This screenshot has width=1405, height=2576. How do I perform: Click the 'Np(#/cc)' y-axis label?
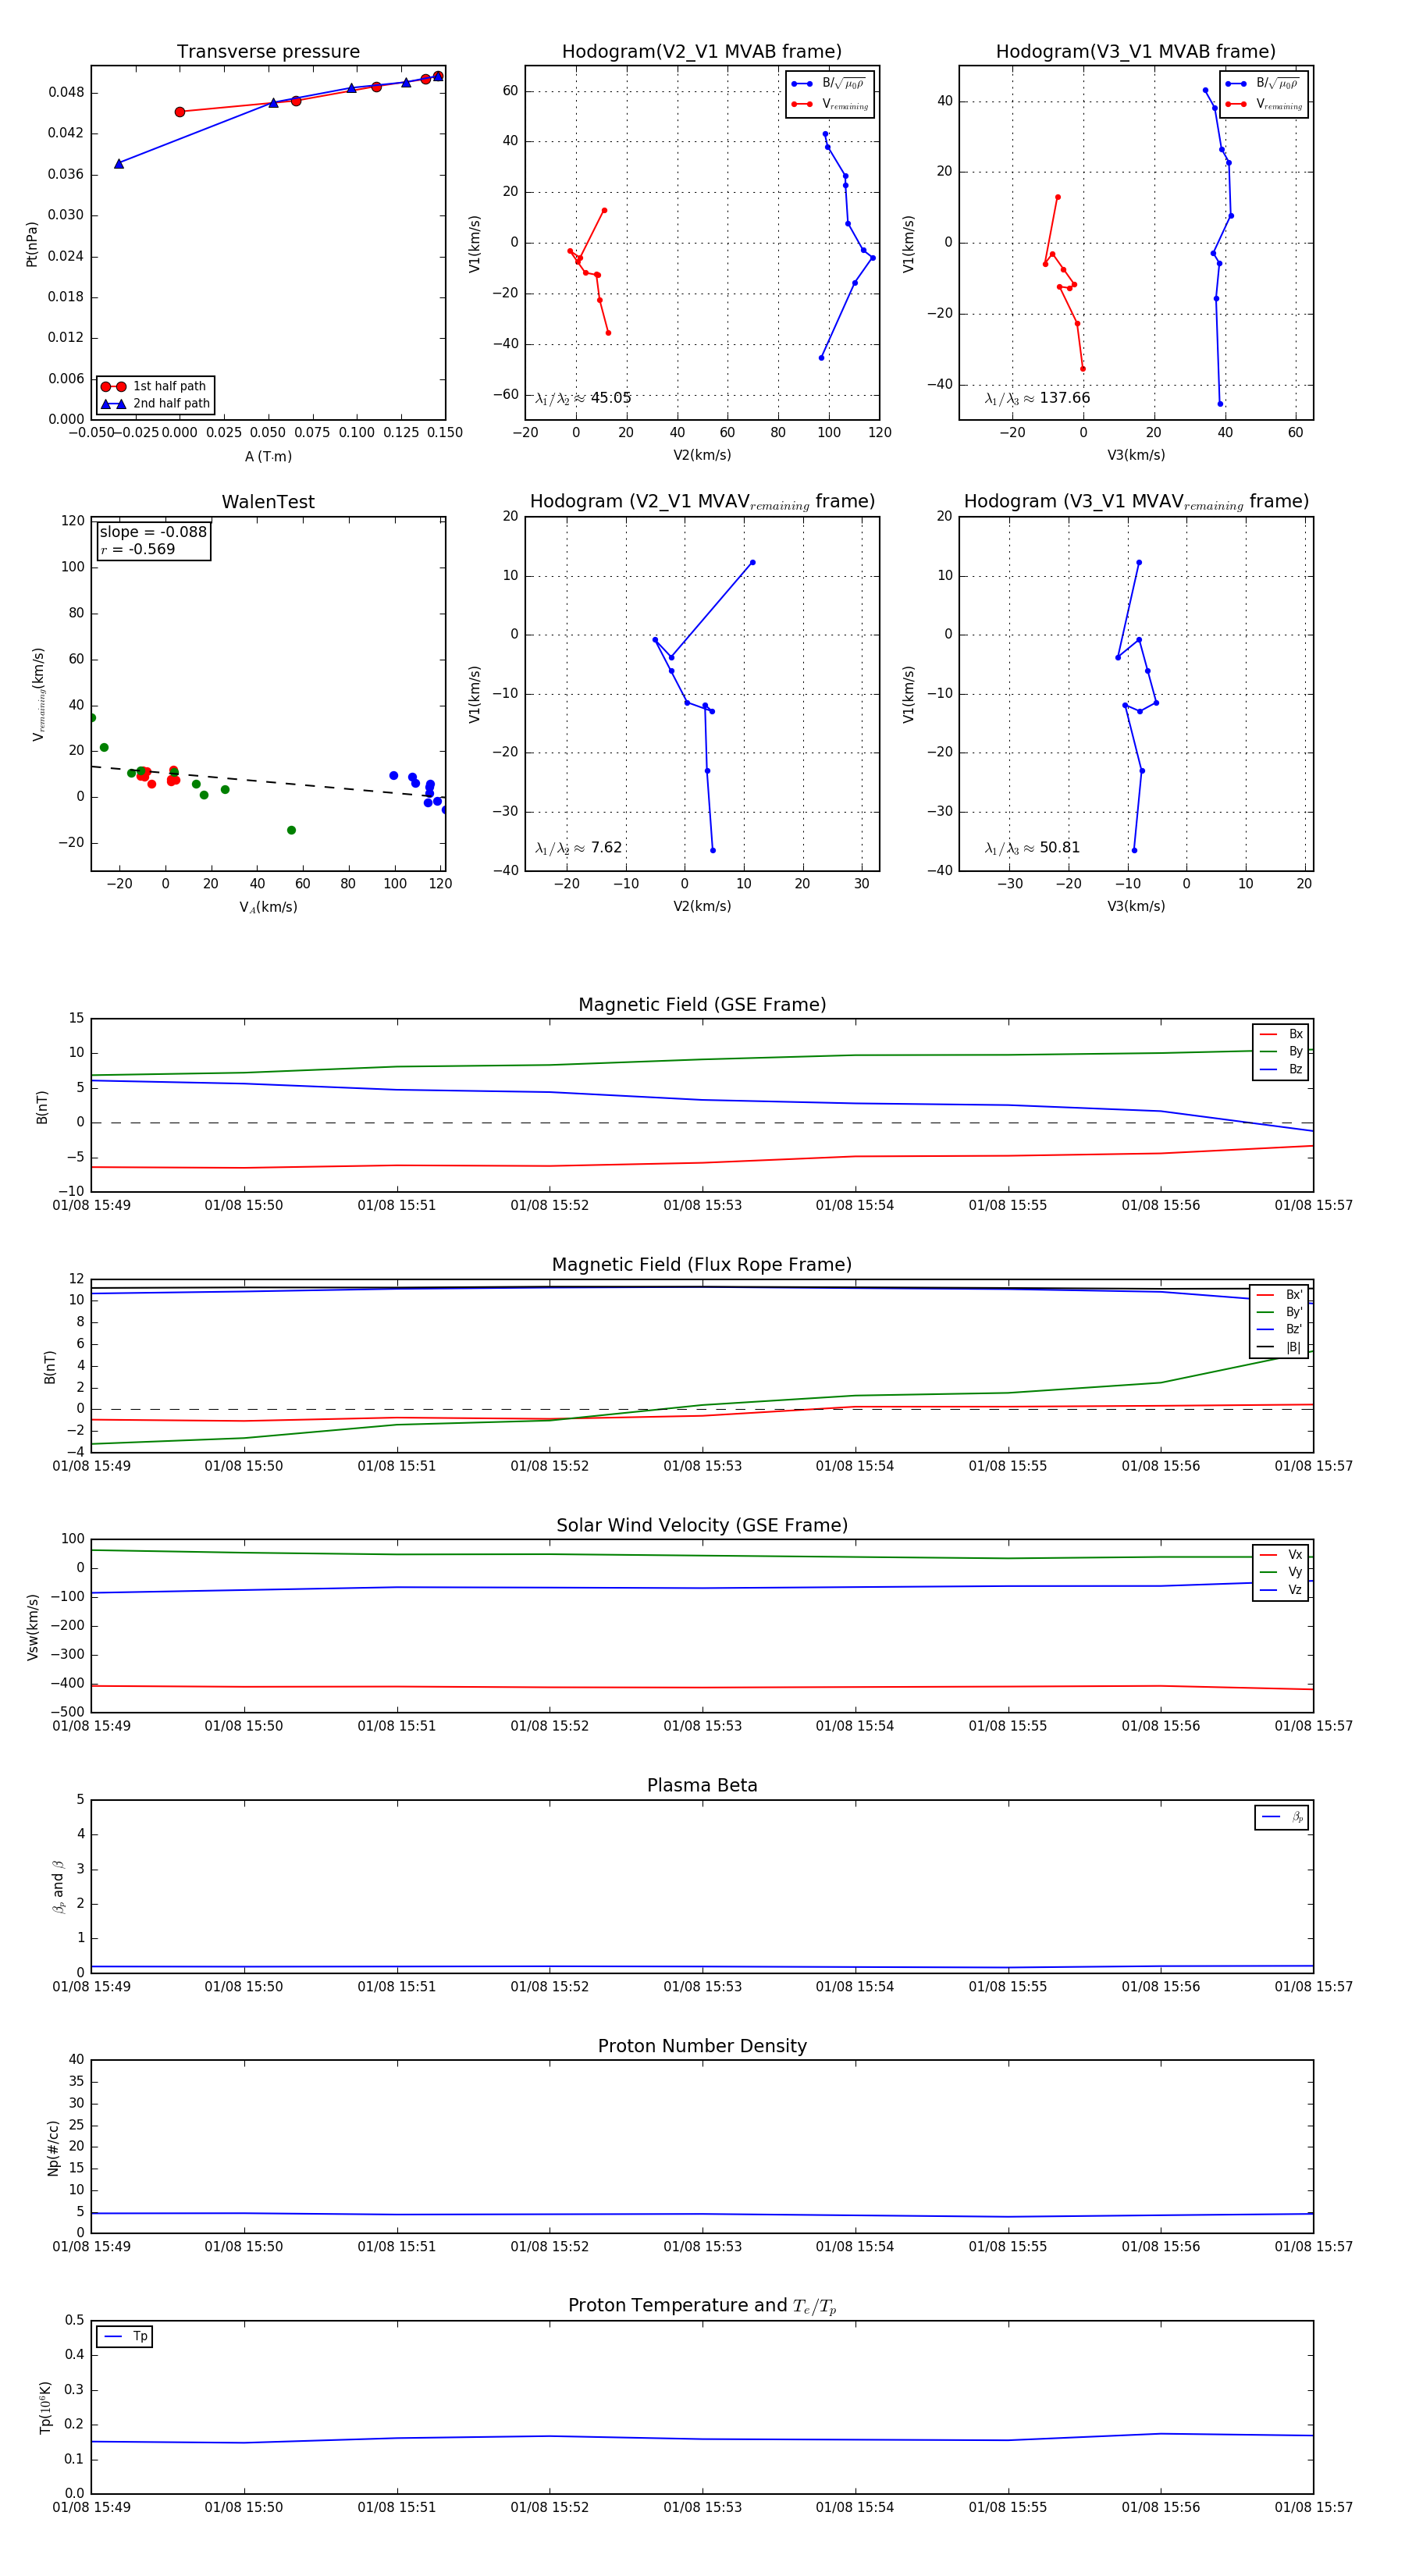(x=53, y=2147)
